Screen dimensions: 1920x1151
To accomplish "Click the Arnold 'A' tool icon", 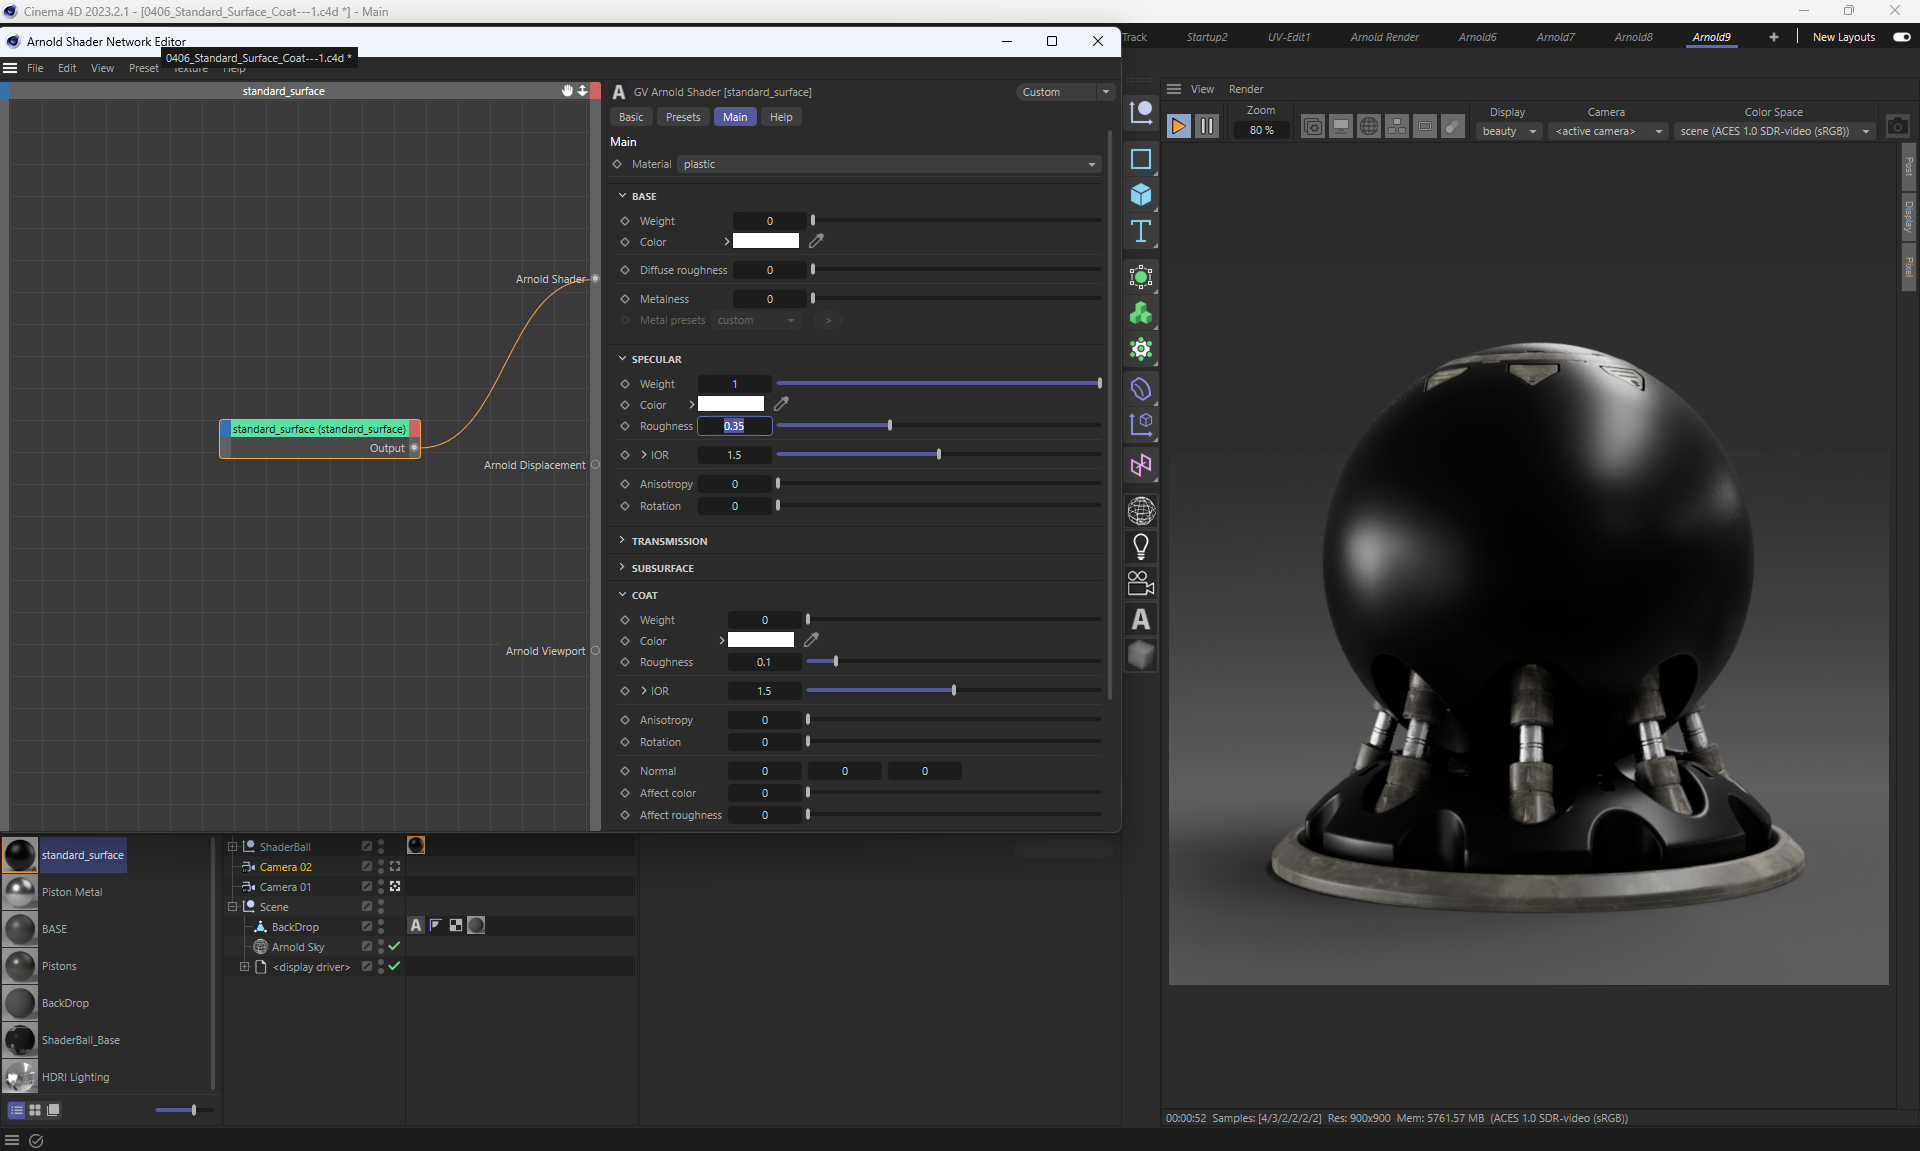I will (x=1141, y=620).
